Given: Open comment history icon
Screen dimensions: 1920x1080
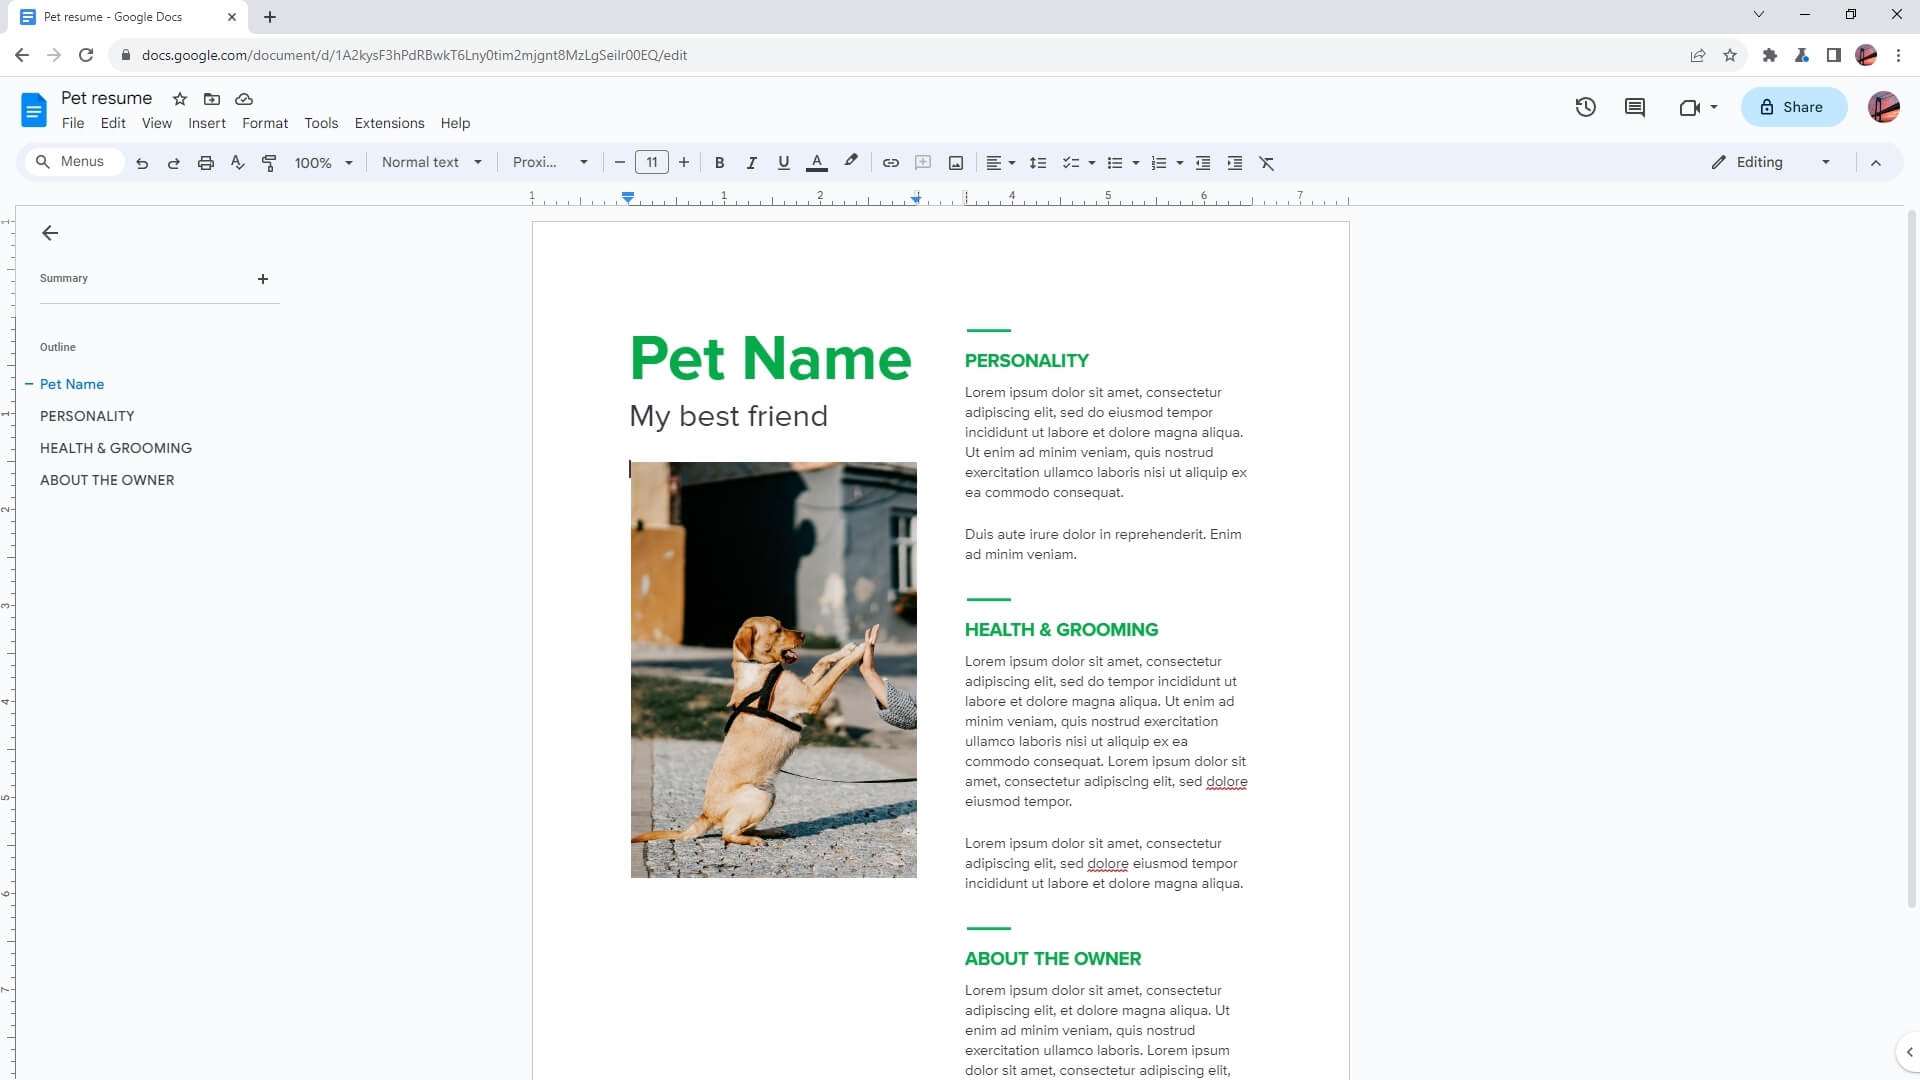Looking at the screenshot, I should [x=1635, y=107].
